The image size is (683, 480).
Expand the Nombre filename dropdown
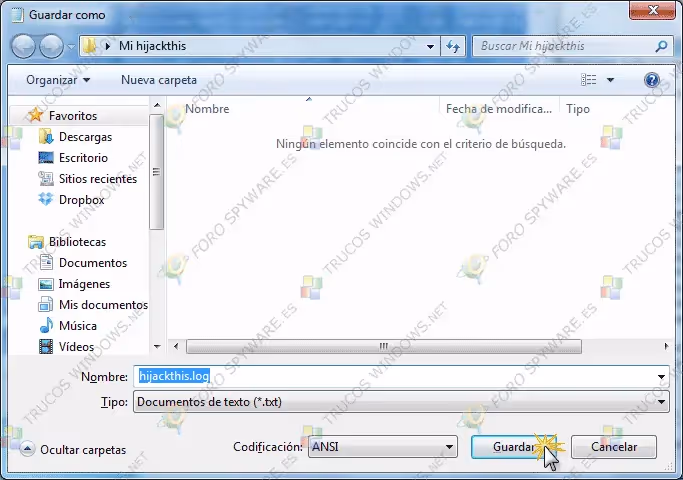click(661, 377)
